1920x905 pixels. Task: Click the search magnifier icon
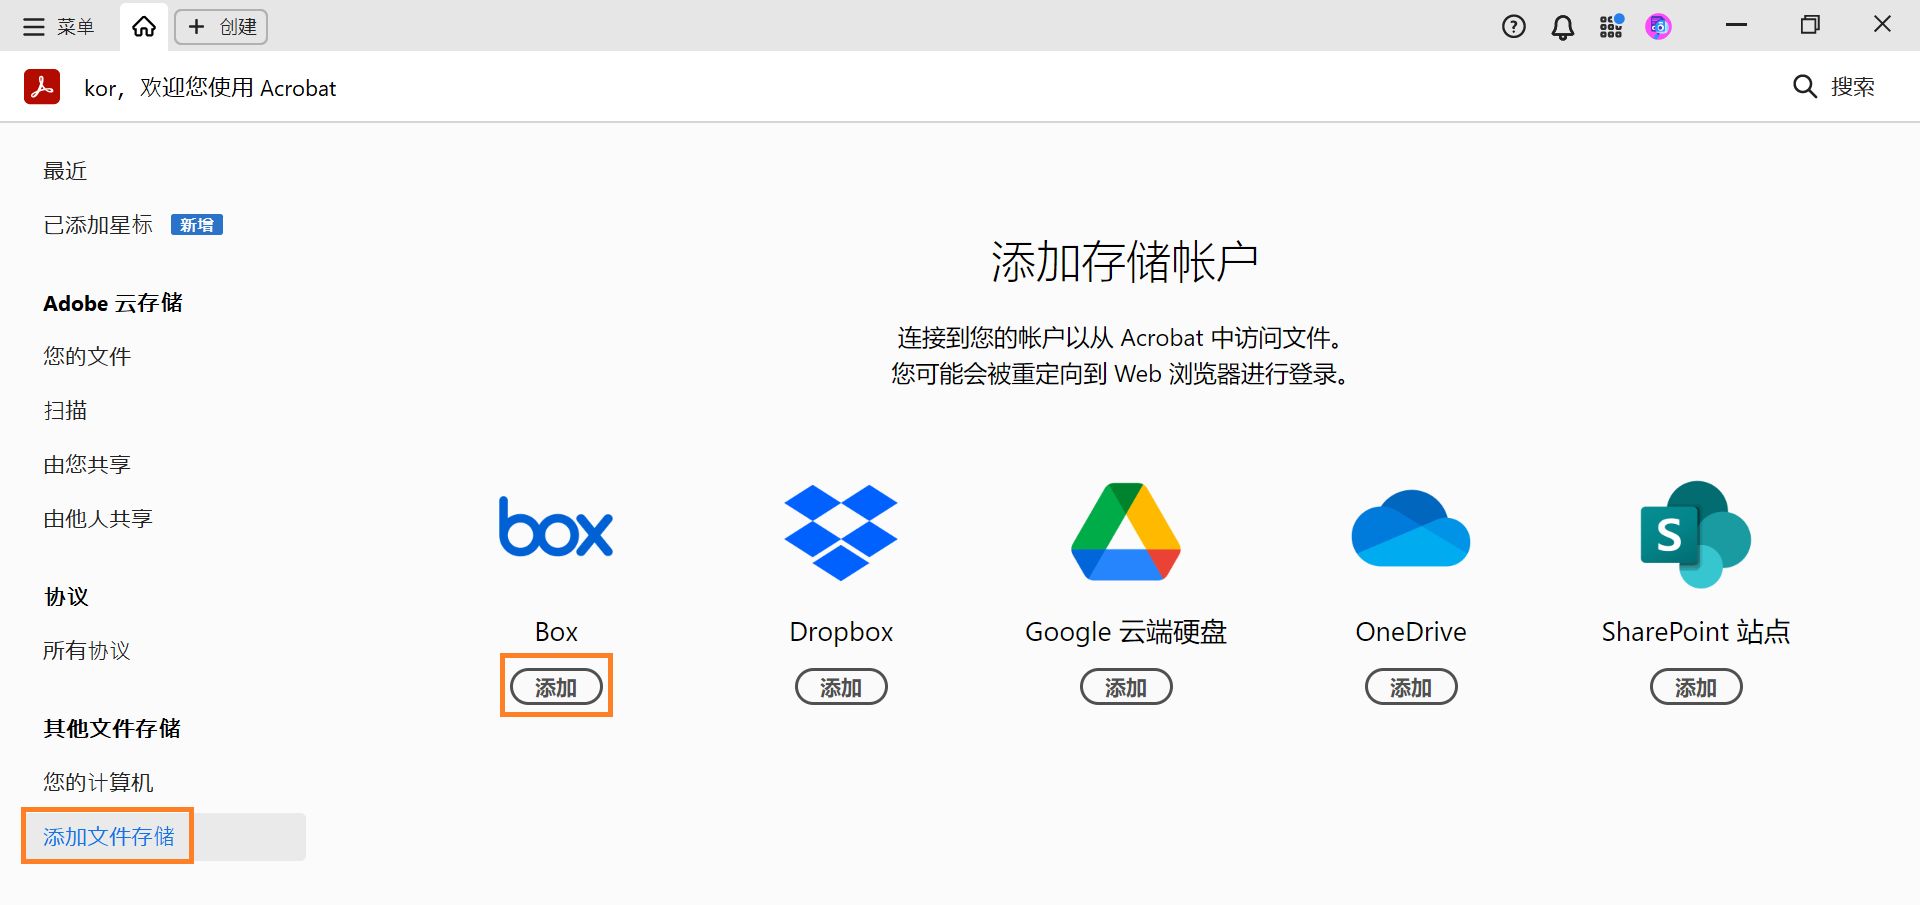(1803, 87)
